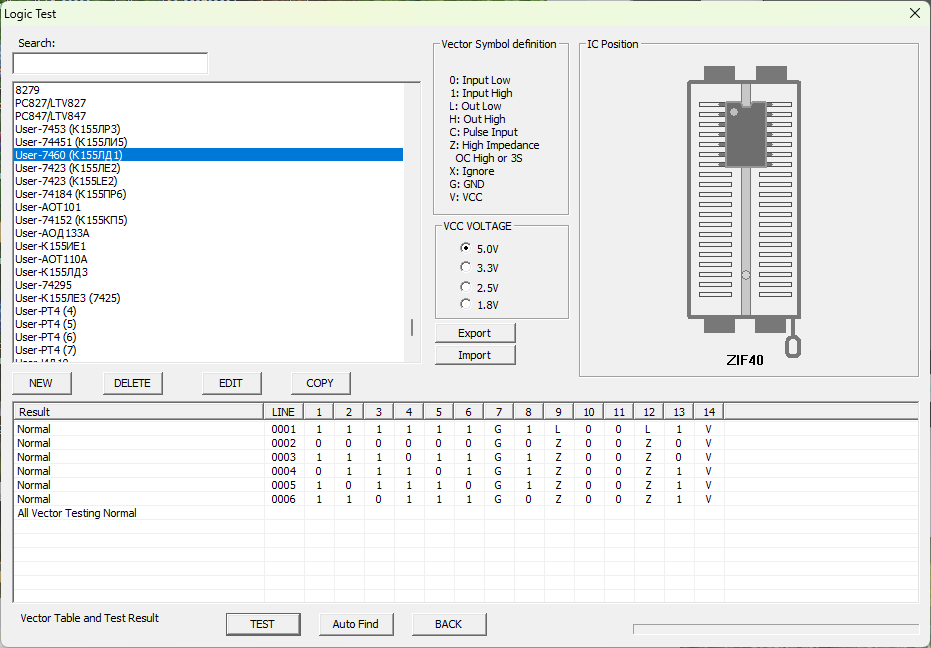Click the IC chip in ZIF socket
The image size is (931, 648).
click(745, 135)
